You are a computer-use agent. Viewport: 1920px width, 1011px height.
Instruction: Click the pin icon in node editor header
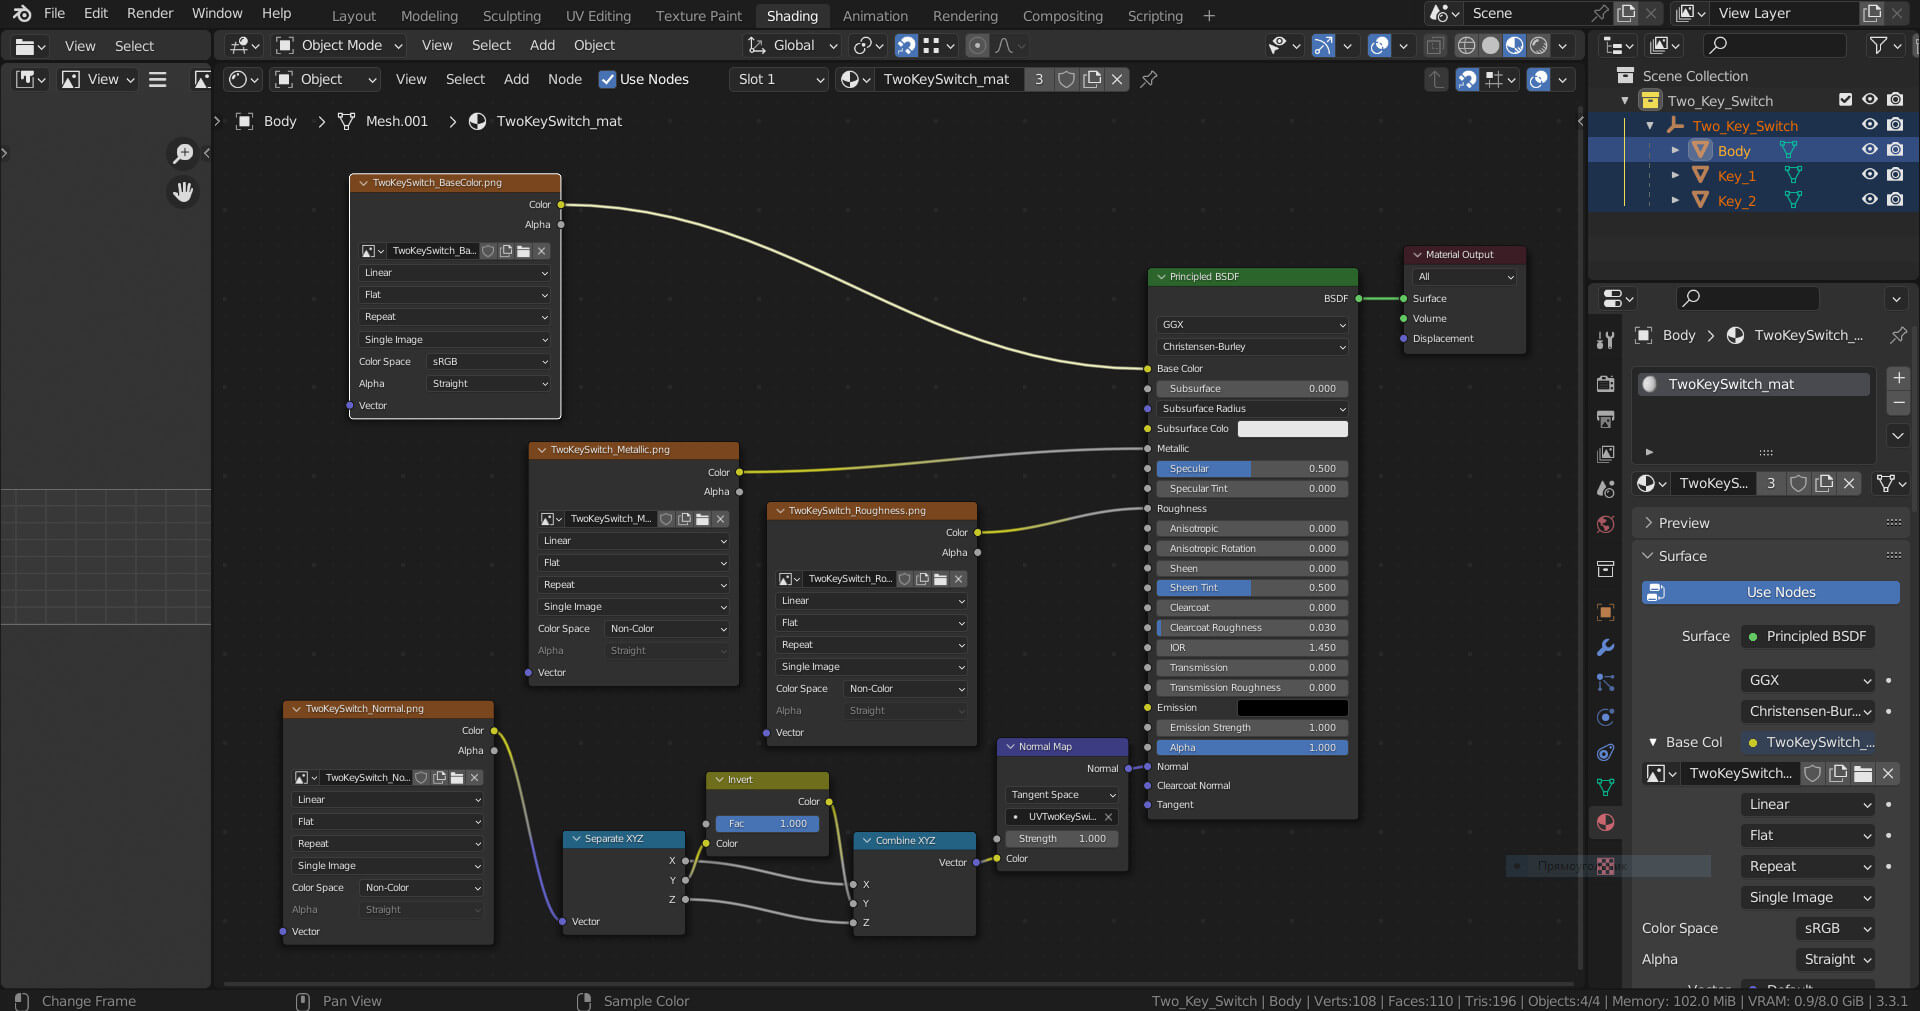[1149, 79]
